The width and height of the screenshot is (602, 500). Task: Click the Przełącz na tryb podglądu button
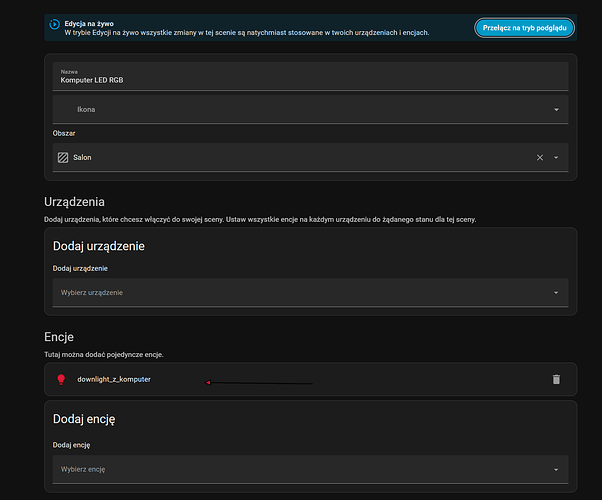pyautogui.click(x=524, y=28)
